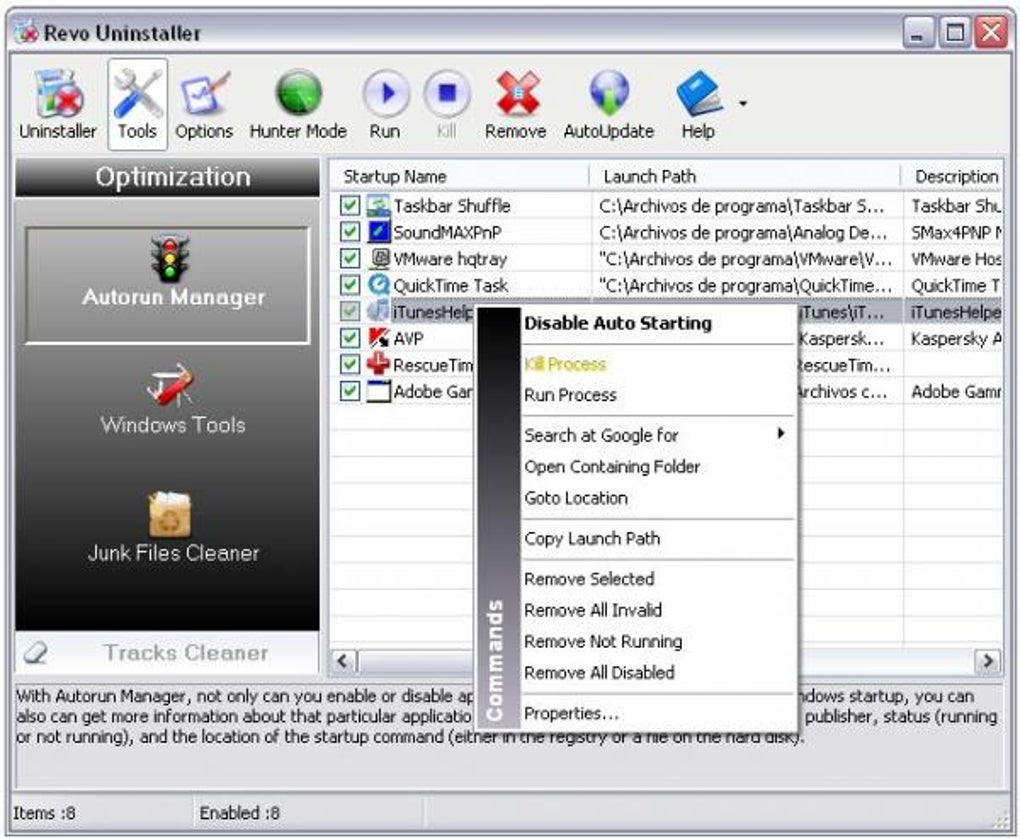Sort by Startup Name column header
Image resolution: width=1020 pixels, height=838 pixels.
(460, 176)
